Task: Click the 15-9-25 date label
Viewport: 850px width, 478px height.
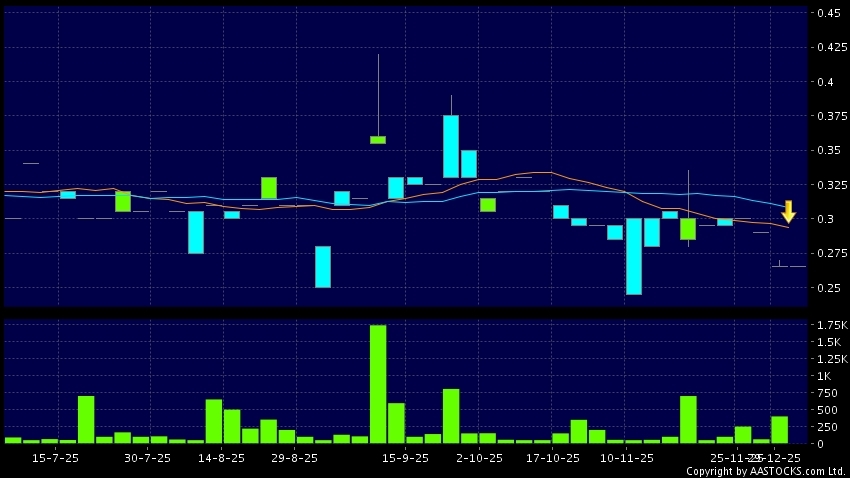Action: coord(405,457)
